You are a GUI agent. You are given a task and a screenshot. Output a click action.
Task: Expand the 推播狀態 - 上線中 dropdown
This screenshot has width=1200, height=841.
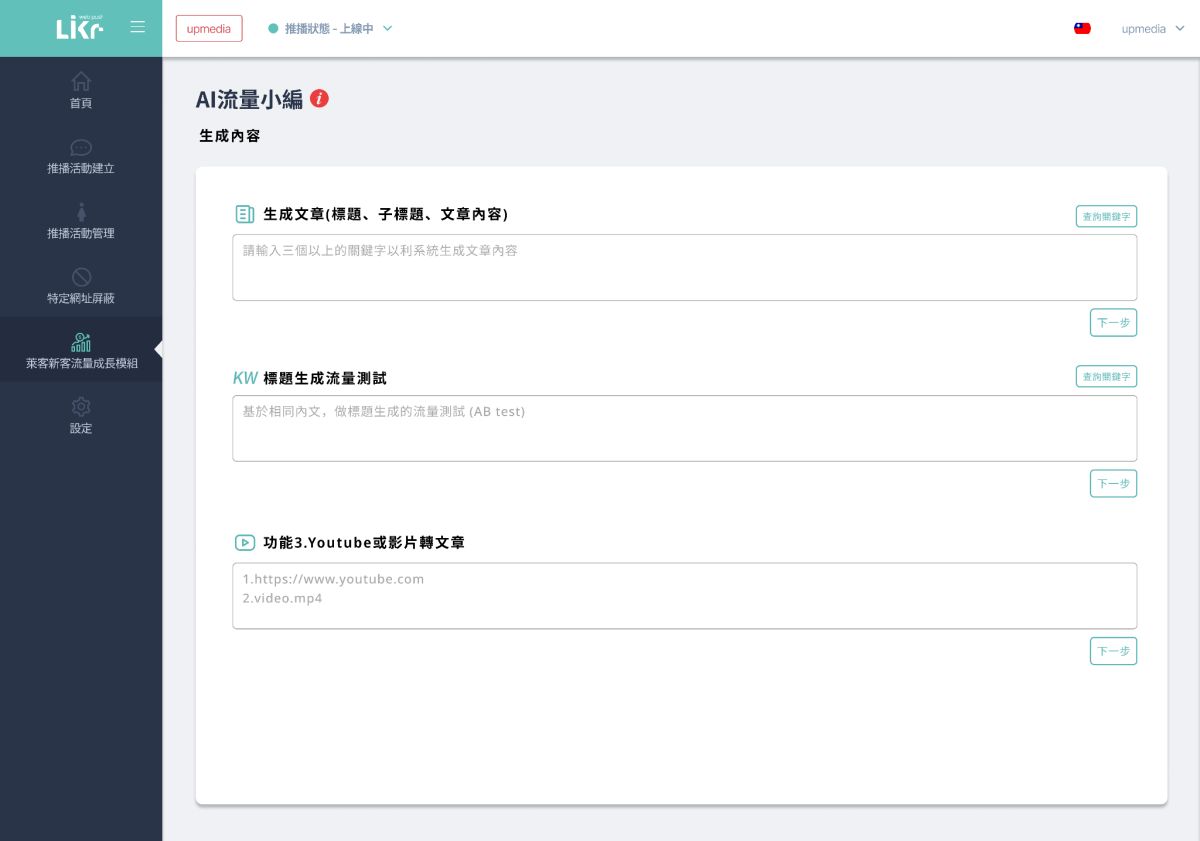point(330,28)
